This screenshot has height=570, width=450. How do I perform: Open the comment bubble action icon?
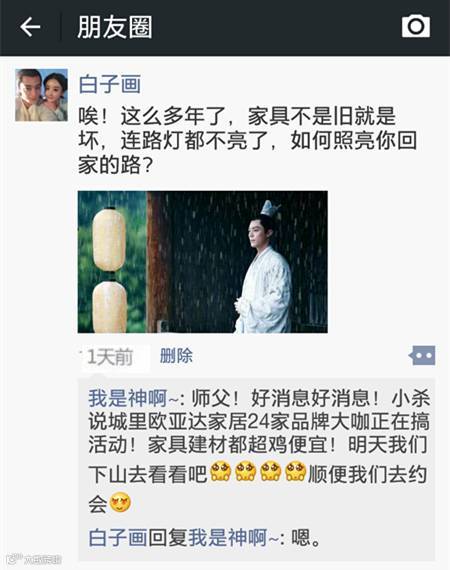click(422, 356)
